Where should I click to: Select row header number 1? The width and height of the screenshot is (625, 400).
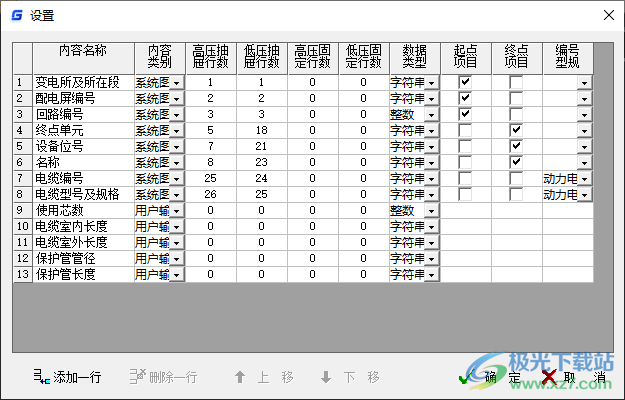[22, 82]
